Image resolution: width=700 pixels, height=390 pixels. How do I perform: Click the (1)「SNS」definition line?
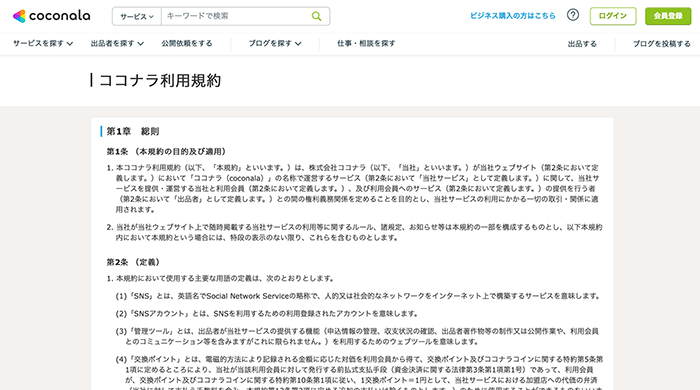358,296
